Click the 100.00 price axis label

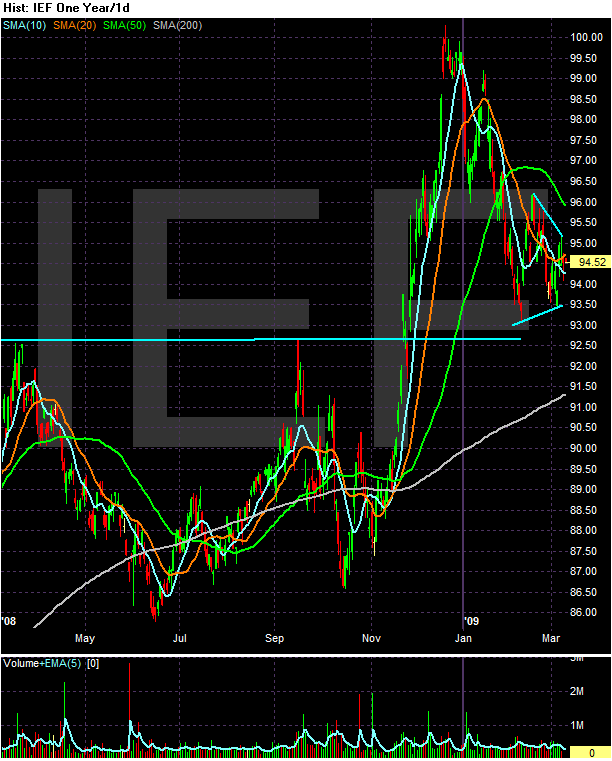tap(586, 37)
